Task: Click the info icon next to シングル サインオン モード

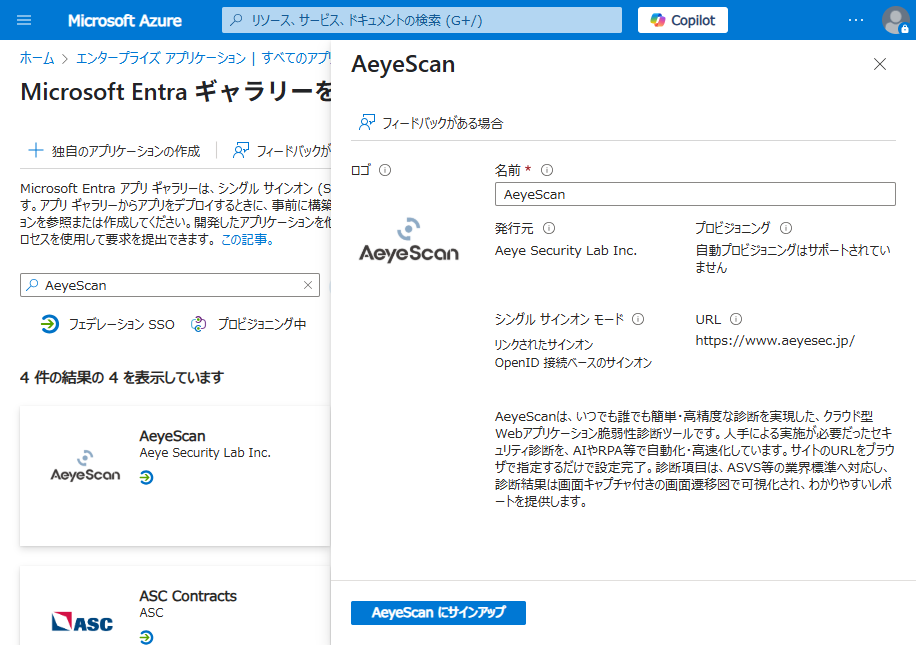Action: [x=638, y=319]
